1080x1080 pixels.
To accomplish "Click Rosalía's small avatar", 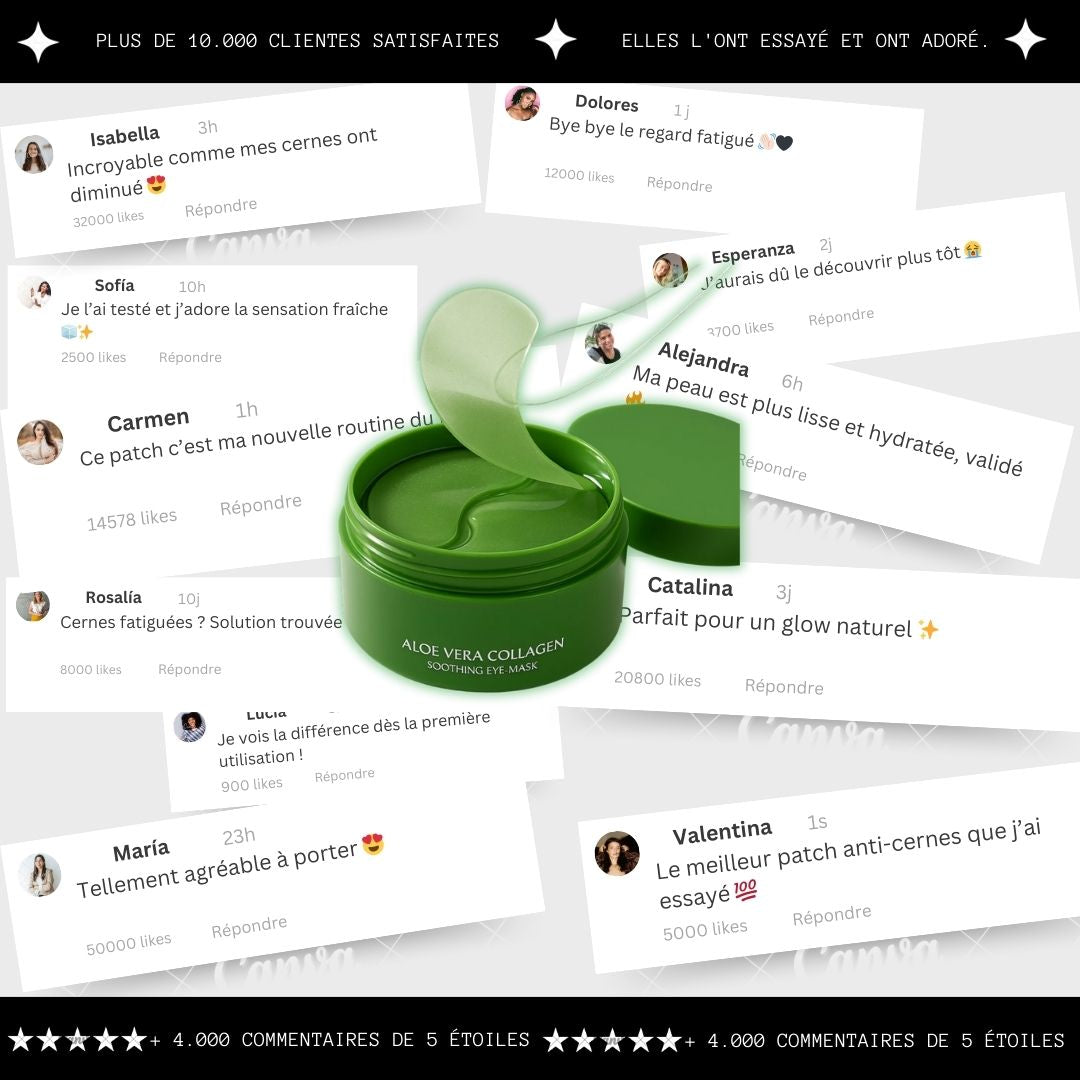I will (33, 606).
